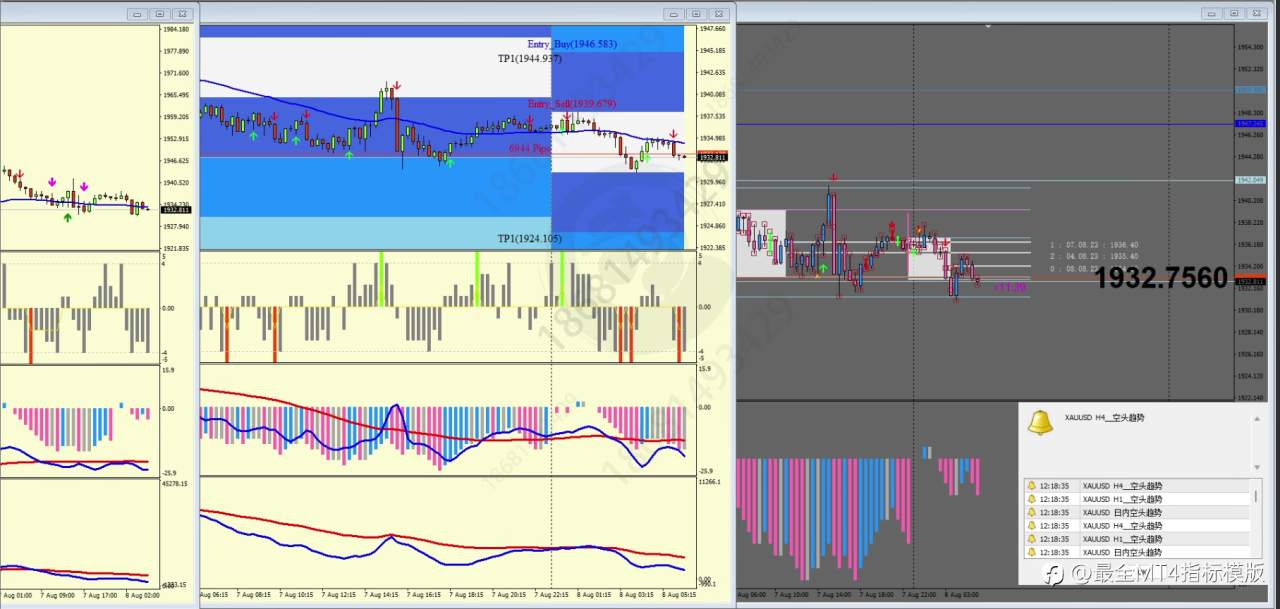Restore the left chart window
This screenshot has height=609, width=1280.
point(160,14)
